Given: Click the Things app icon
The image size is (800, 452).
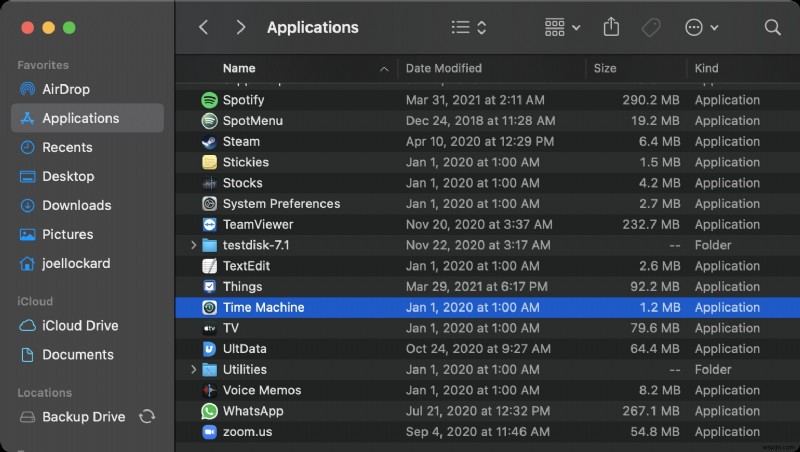Looking at the screenshot, I should [209, 287].
